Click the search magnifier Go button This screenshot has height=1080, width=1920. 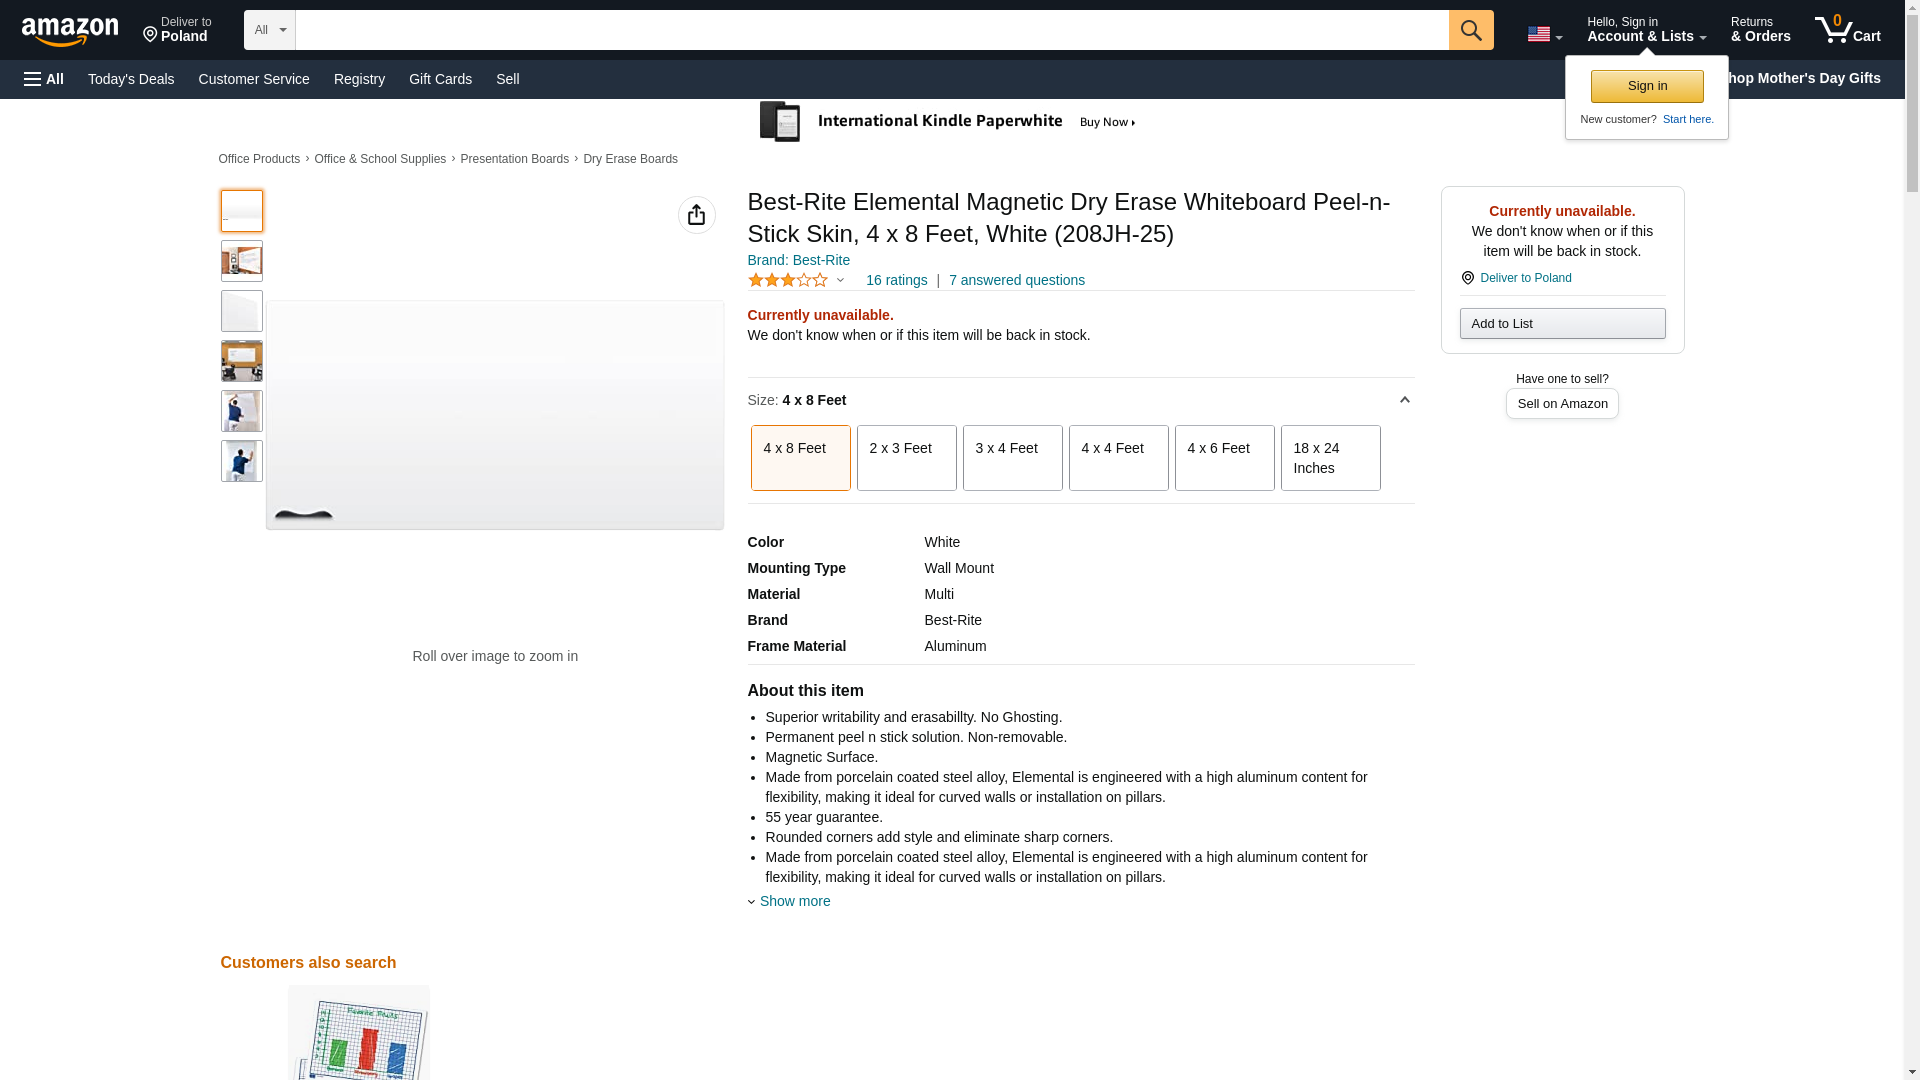tap(1470, 30)
